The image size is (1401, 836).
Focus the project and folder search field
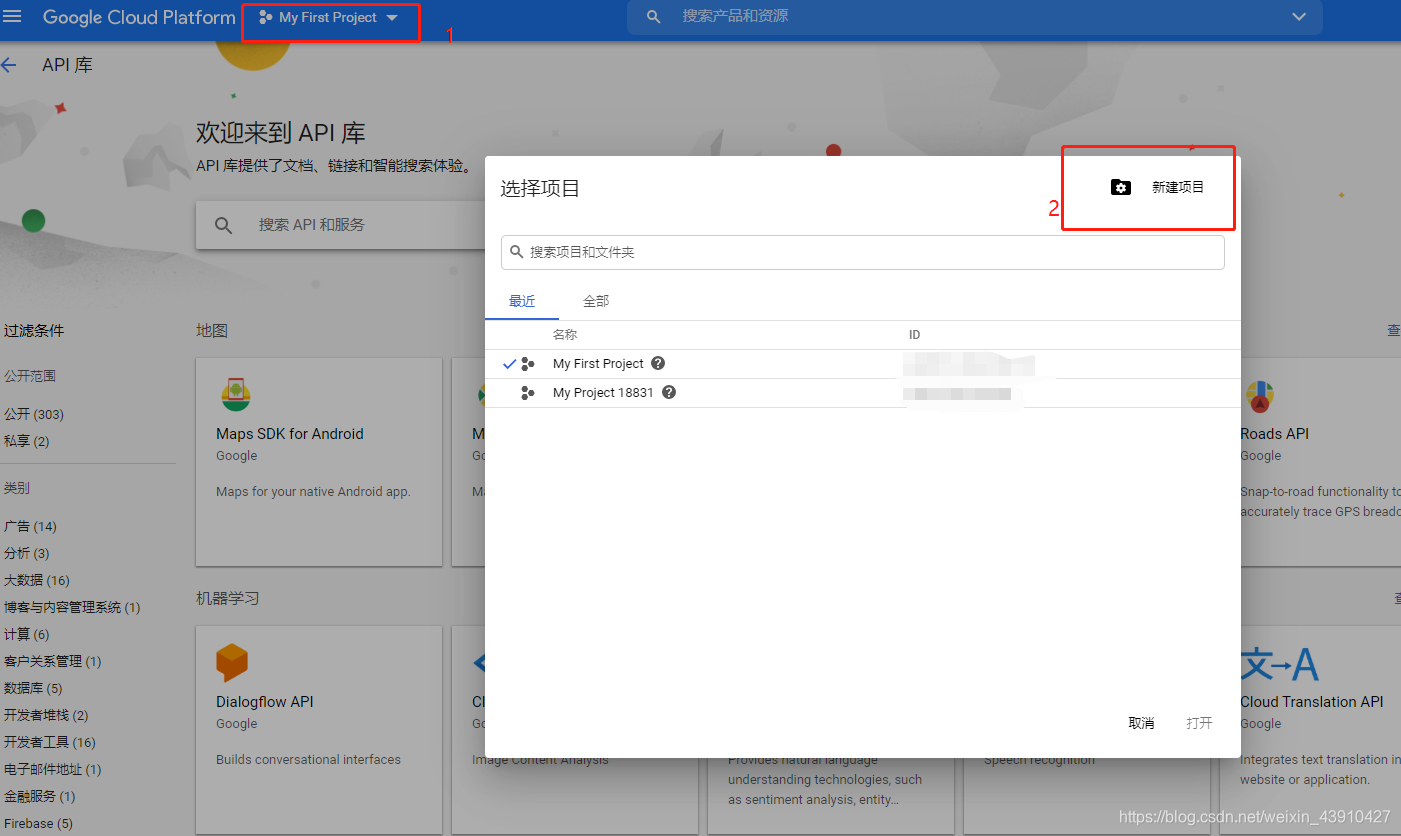pyautogui.click(x=863, y=252)
